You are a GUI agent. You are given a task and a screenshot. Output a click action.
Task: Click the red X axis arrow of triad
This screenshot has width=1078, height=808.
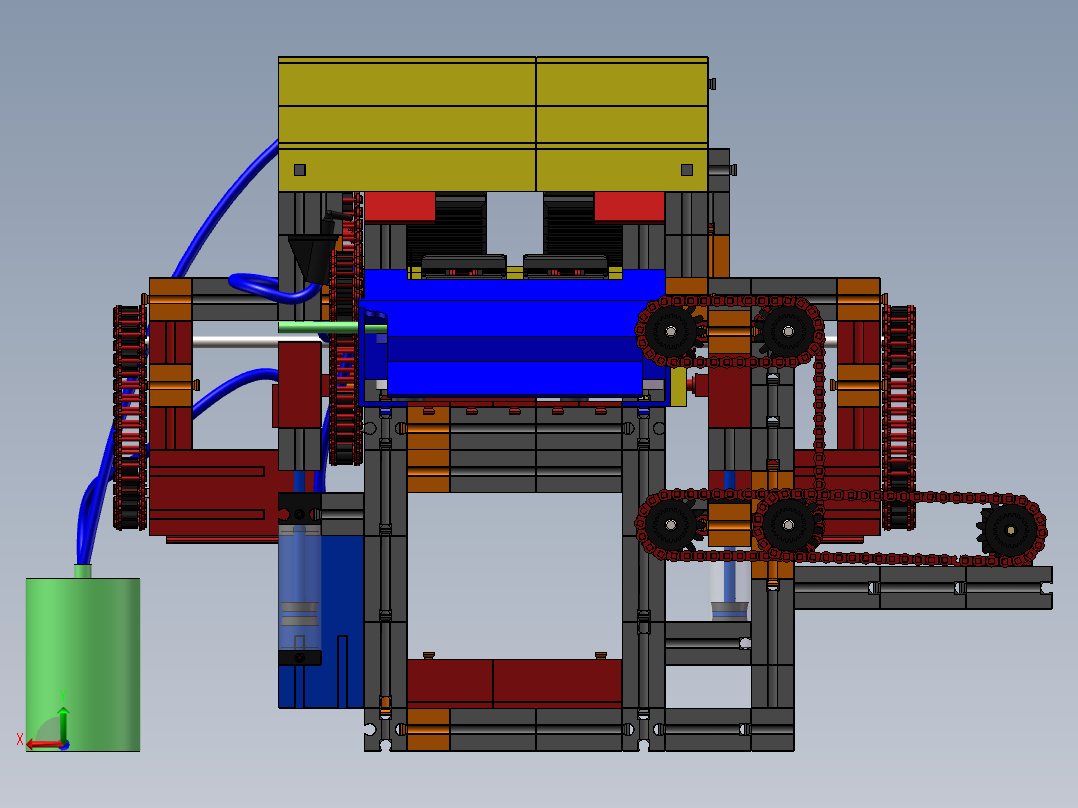point(44,744)
